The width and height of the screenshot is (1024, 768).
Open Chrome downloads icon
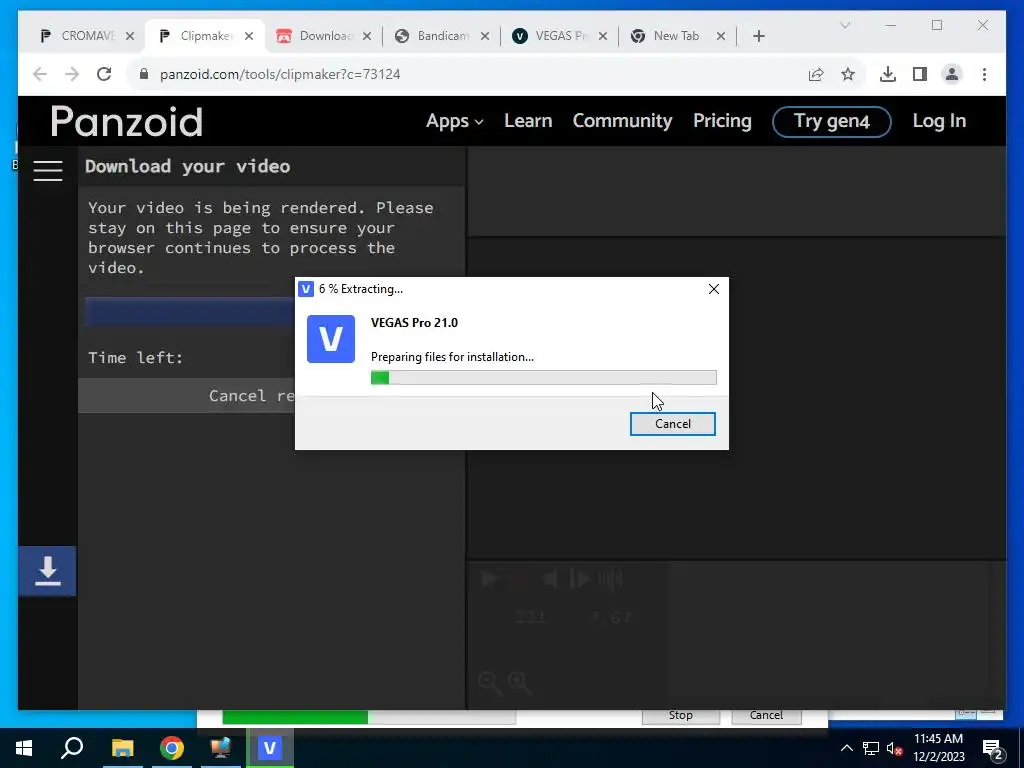click(x=888, y=74)
